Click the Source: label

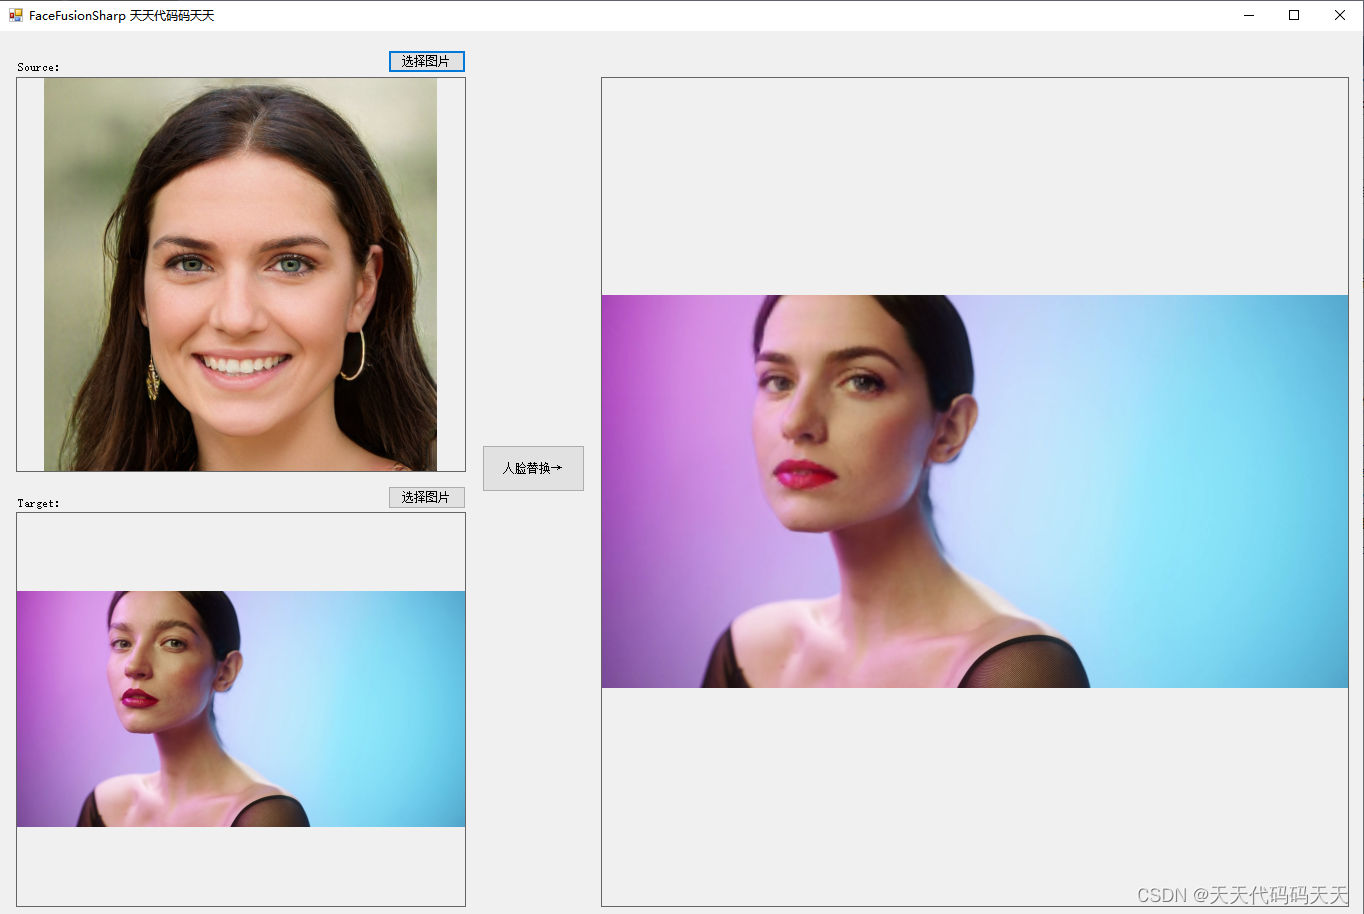point(38,67)
